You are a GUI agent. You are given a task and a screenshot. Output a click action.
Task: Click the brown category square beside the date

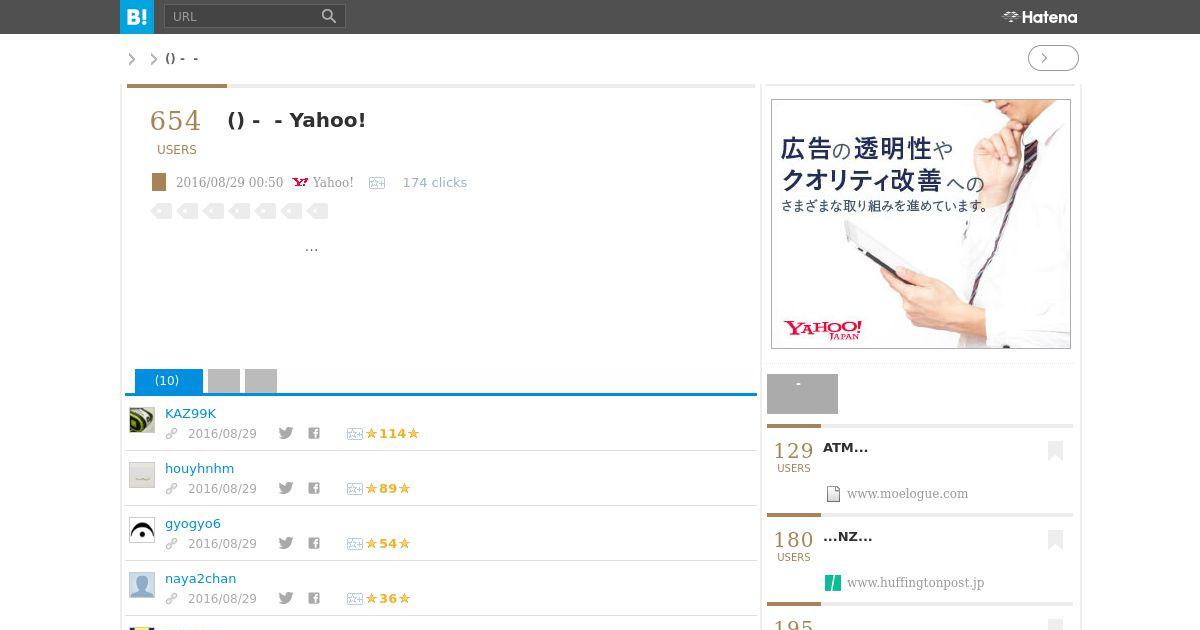159,182
